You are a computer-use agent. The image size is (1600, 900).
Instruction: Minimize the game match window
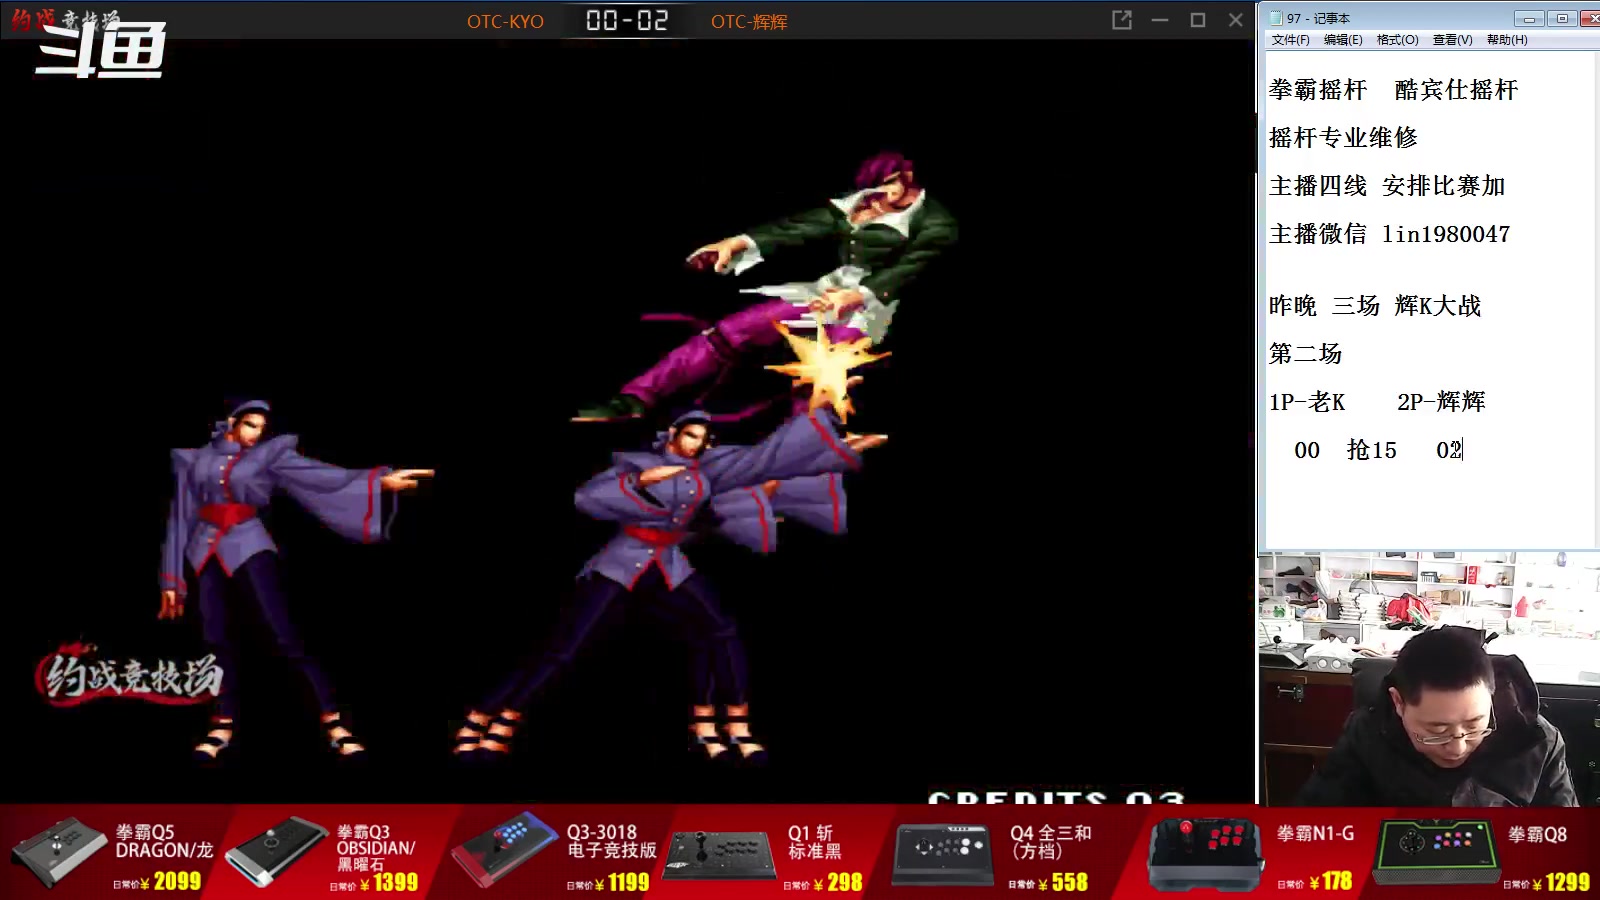(1160, 20)
